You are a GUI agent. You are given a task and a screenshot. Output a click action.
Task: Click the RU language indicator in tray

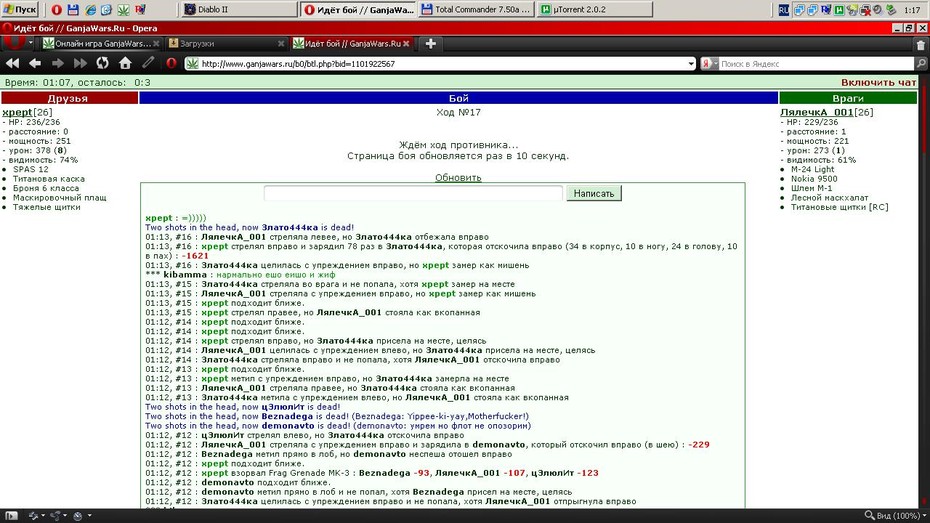pos(784,9)
